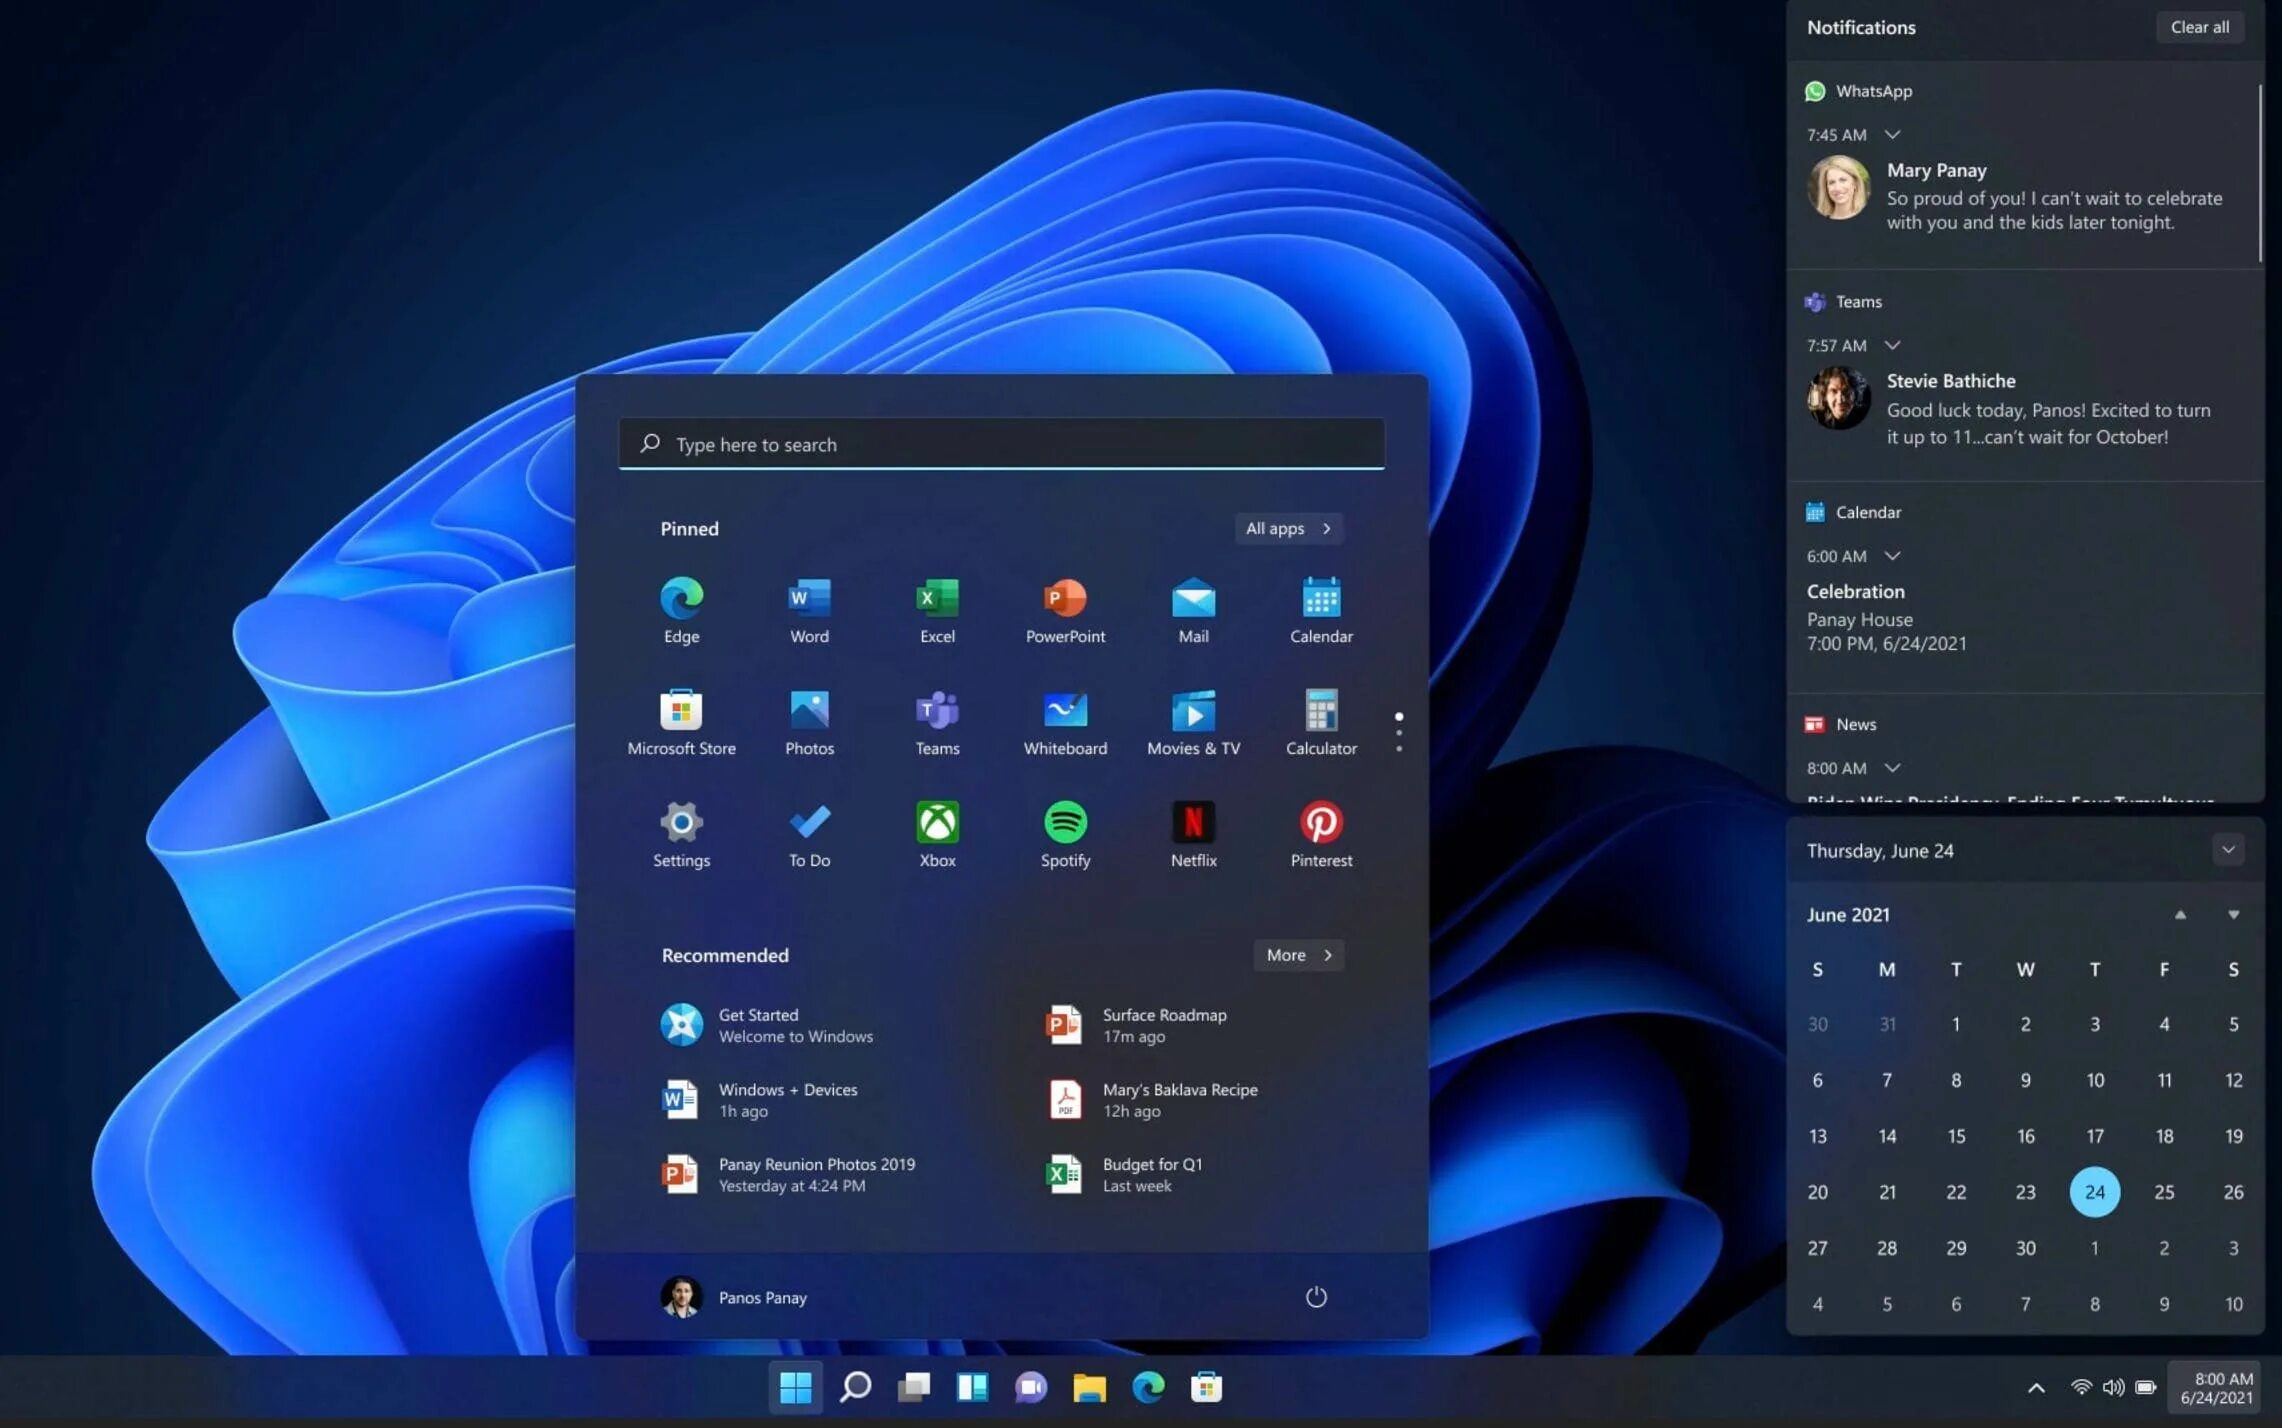The image size is (2282, 1428).
Task: Open the Spotify app icon
Action: click(x=1065, y=823)
